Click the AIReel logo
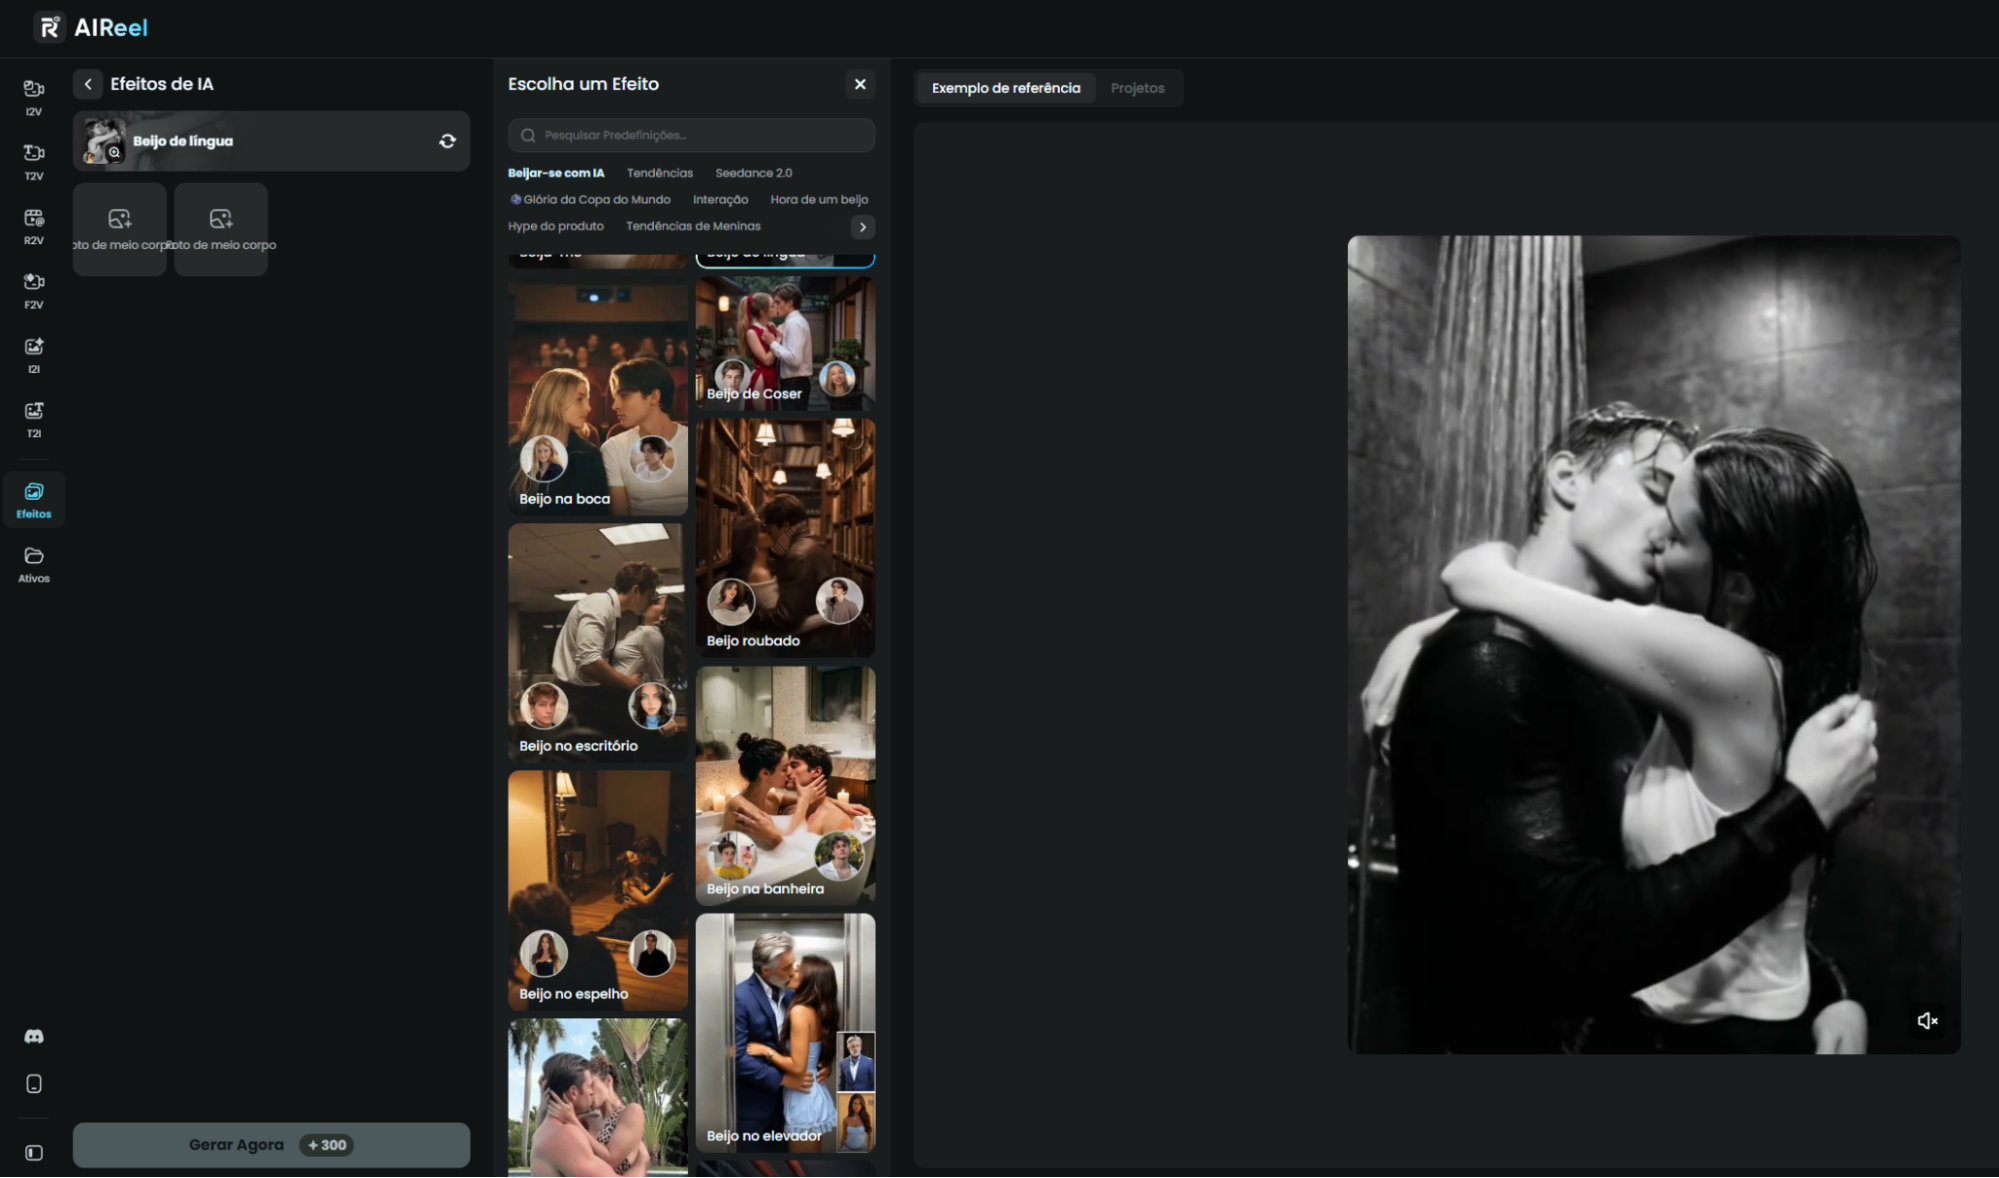This screenshot has width=1999, height=1178. (x=91, y=27)
